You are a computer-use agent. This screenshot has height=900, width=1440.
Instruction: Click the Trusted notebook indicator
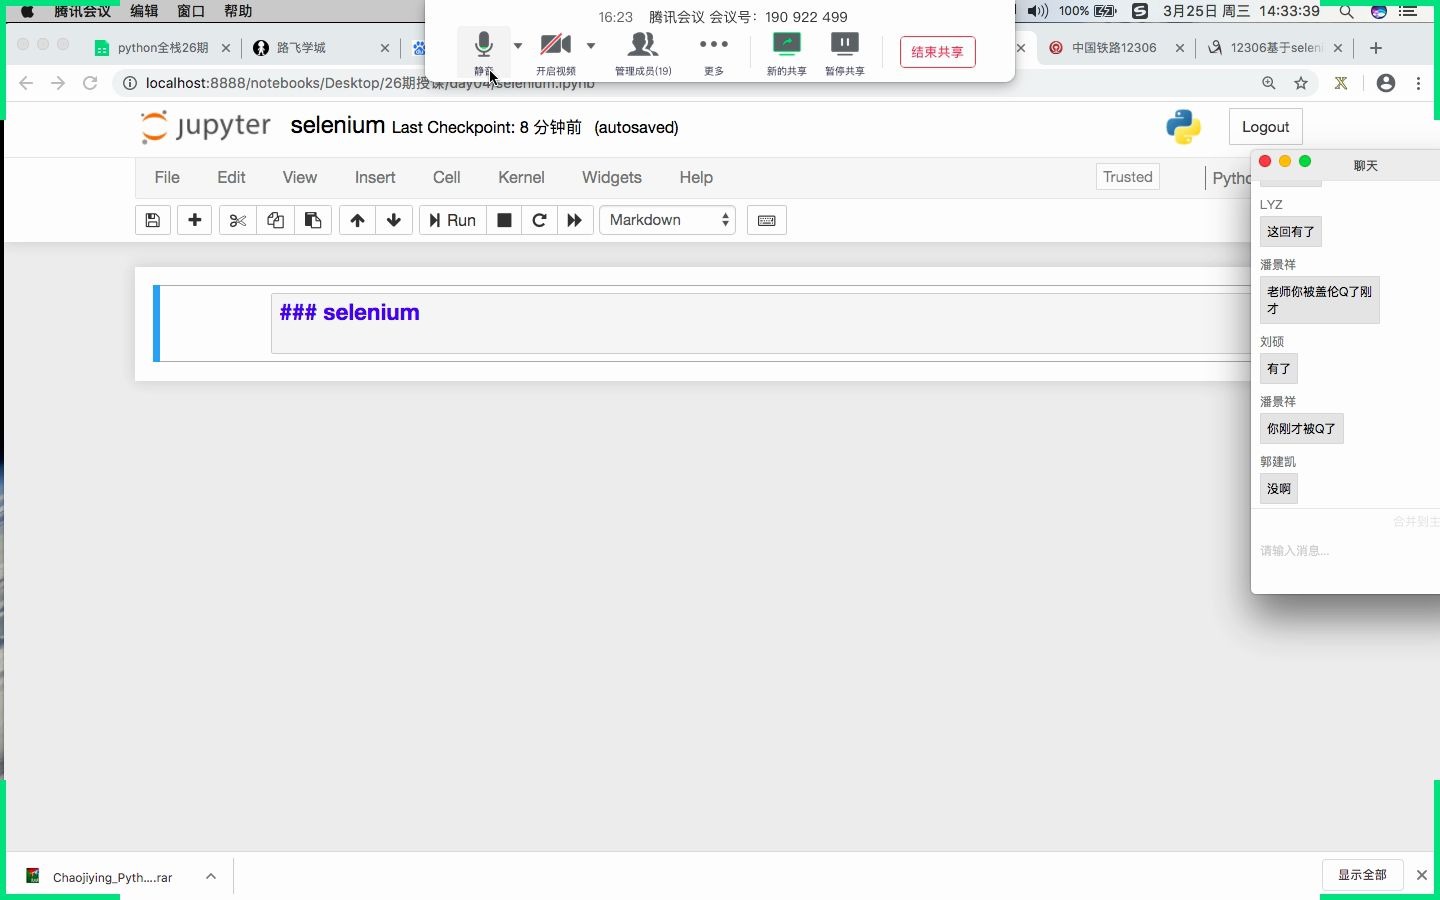(1128, 177)
